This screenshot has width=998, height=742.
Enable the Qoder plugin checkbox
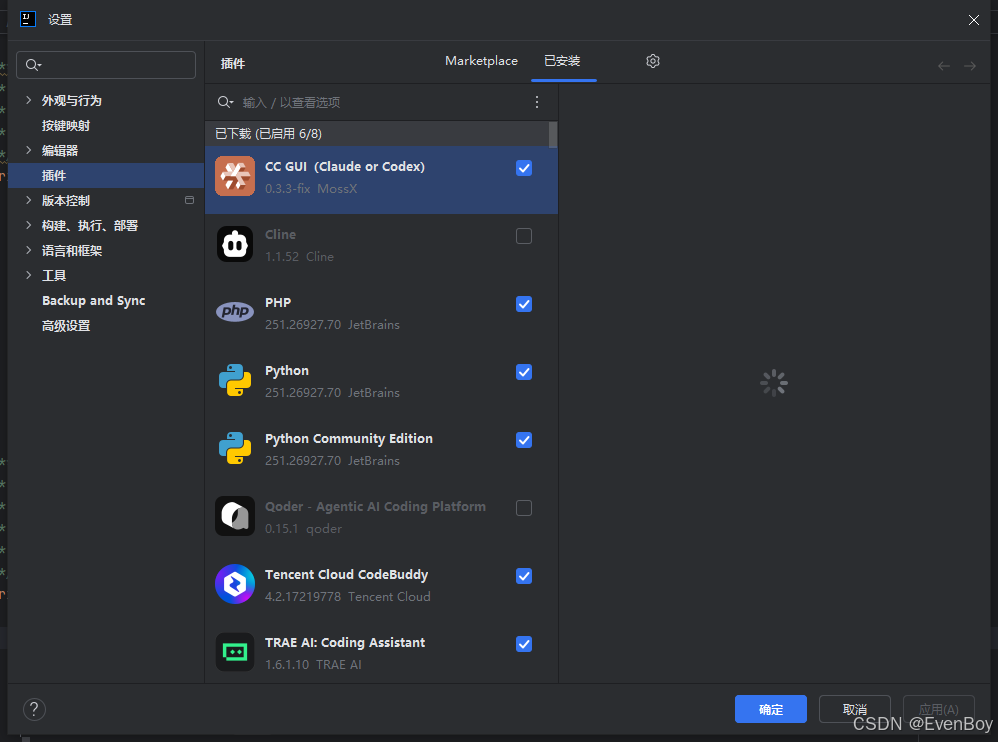[524, 508]
